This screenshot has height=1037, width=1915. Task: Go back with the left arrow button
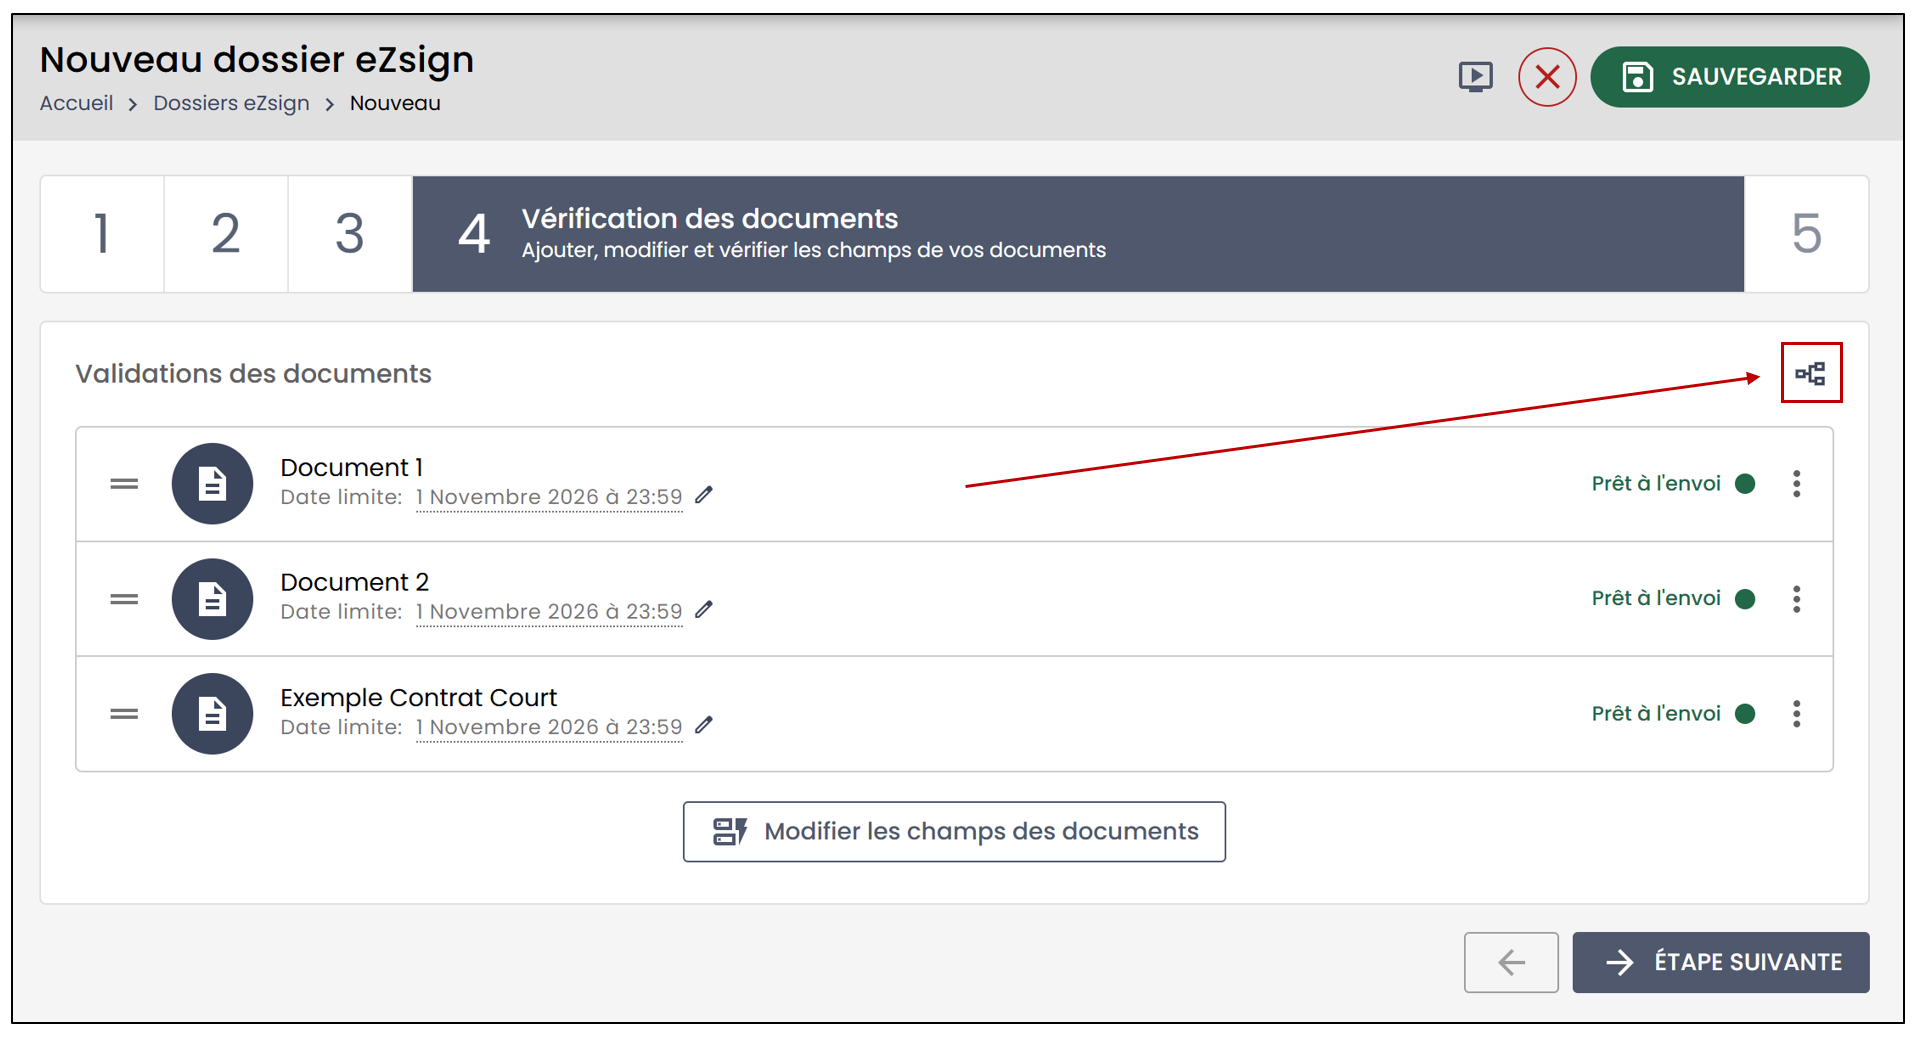[x=1511, y=962]
